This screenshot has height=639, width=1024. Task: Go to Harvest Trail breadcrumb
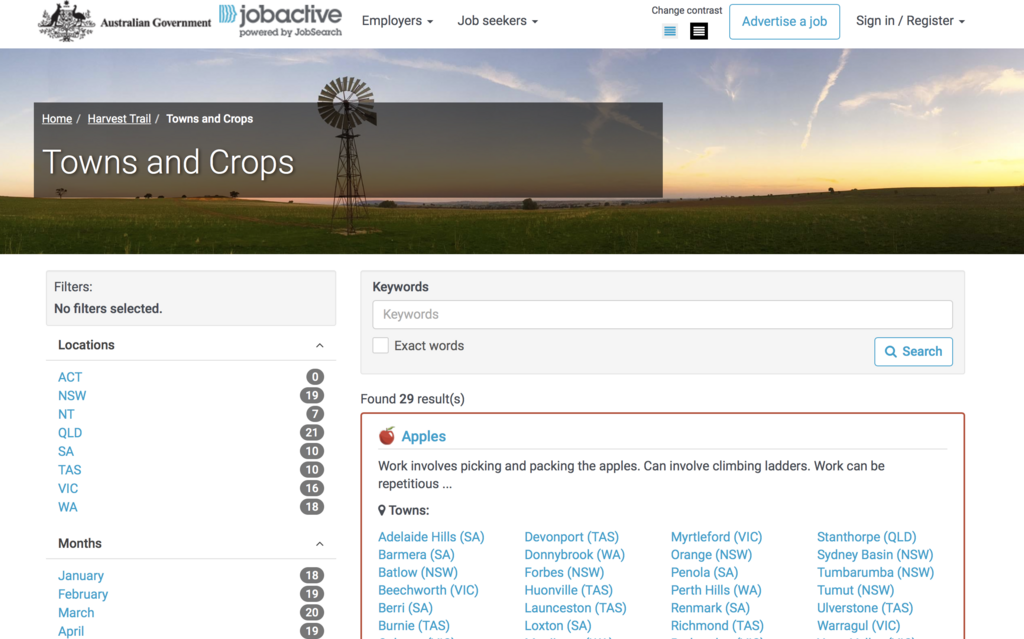tap(119, 119)
